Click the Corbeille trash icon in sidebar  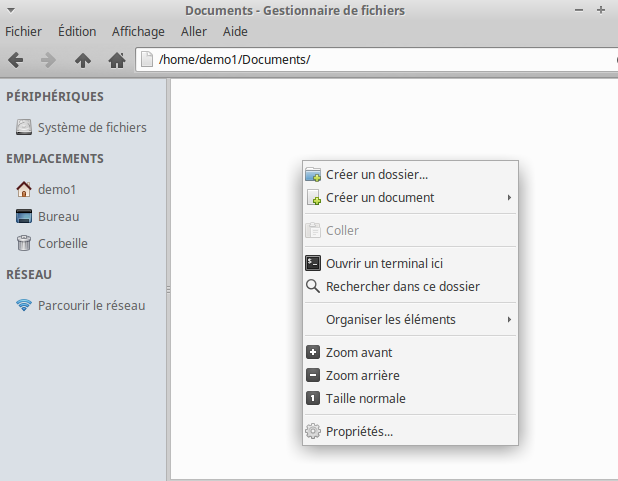(24, 243)
